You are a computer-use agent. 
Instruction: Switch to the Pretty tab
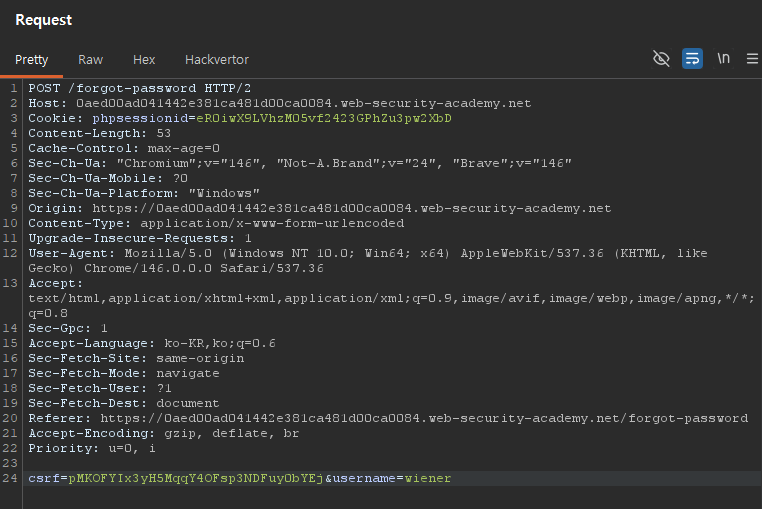(x=31, y=60)
